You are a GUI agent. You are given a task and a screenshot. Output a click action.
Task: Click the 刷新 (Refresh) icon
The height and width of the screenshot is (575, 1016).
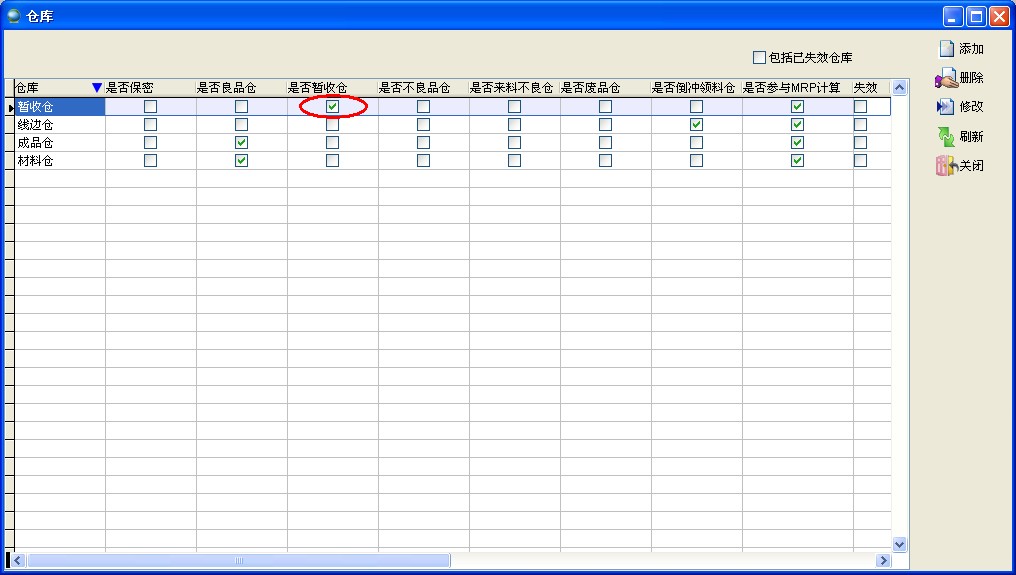pyautogui.click(x=946, y=137)
